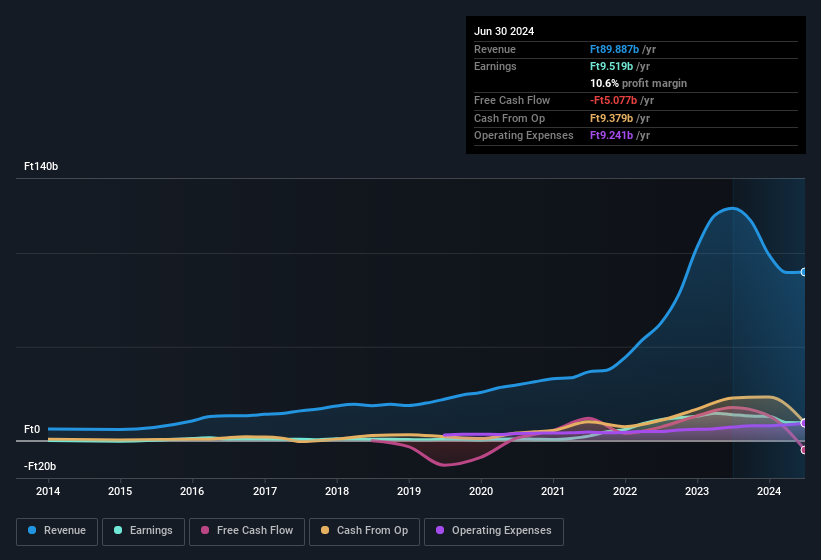821x560 pixels.
Task: Click the blue Revenue endpoint marker
Action: pos(804,272)
